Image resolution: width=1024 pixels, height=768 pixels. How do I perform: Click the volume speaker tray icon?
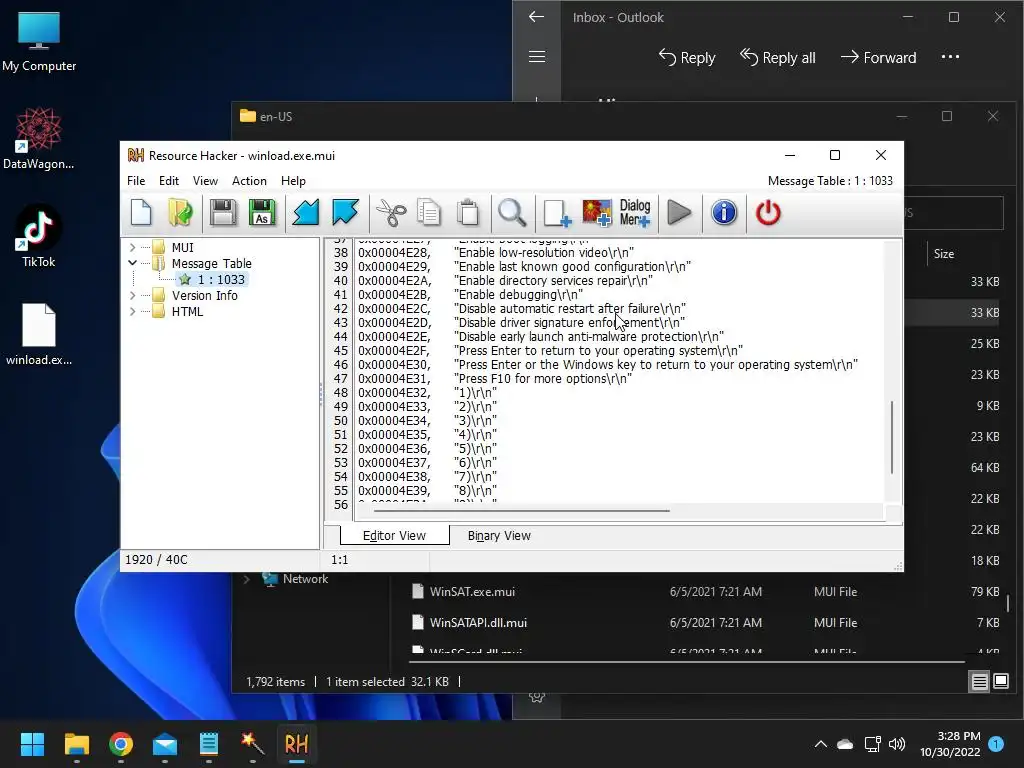coord(897,744)
